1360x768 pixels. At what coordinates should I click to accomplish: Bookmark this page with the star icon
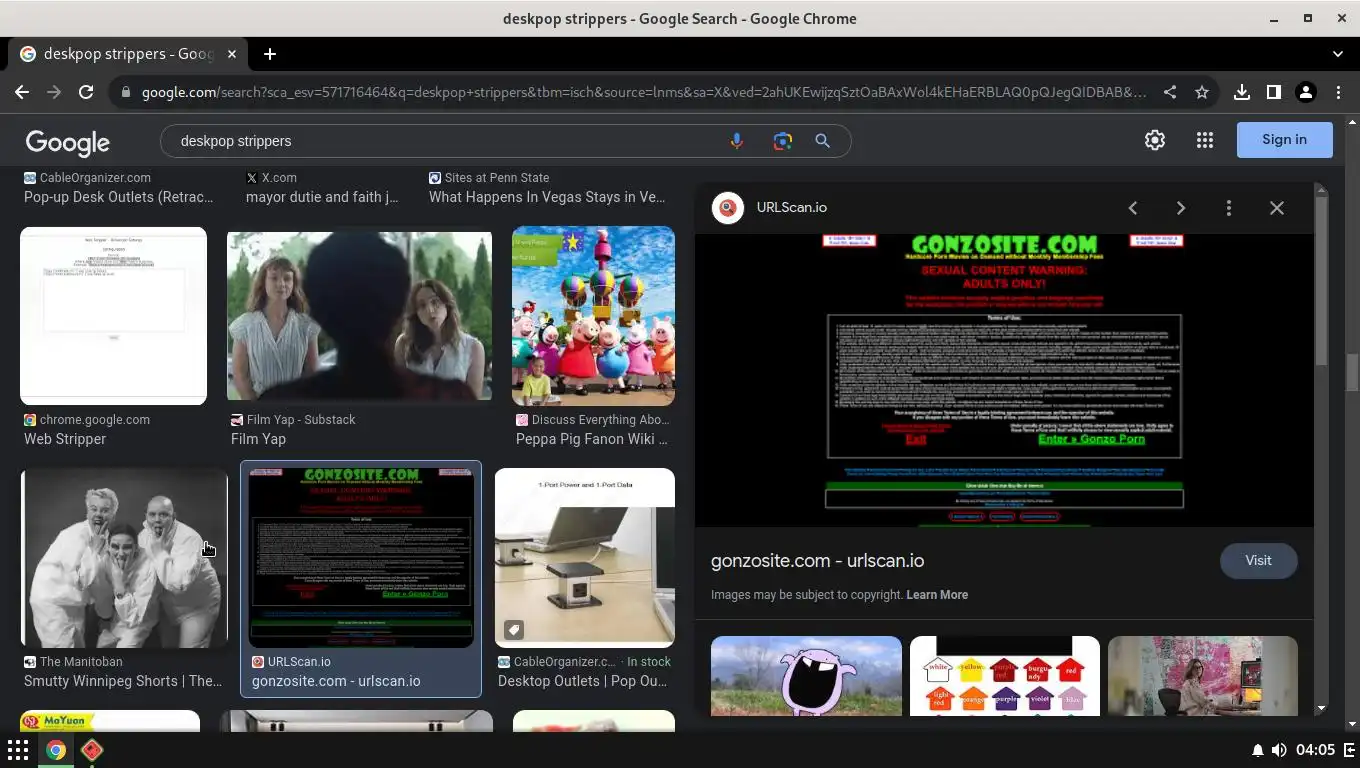point(1202,92)
